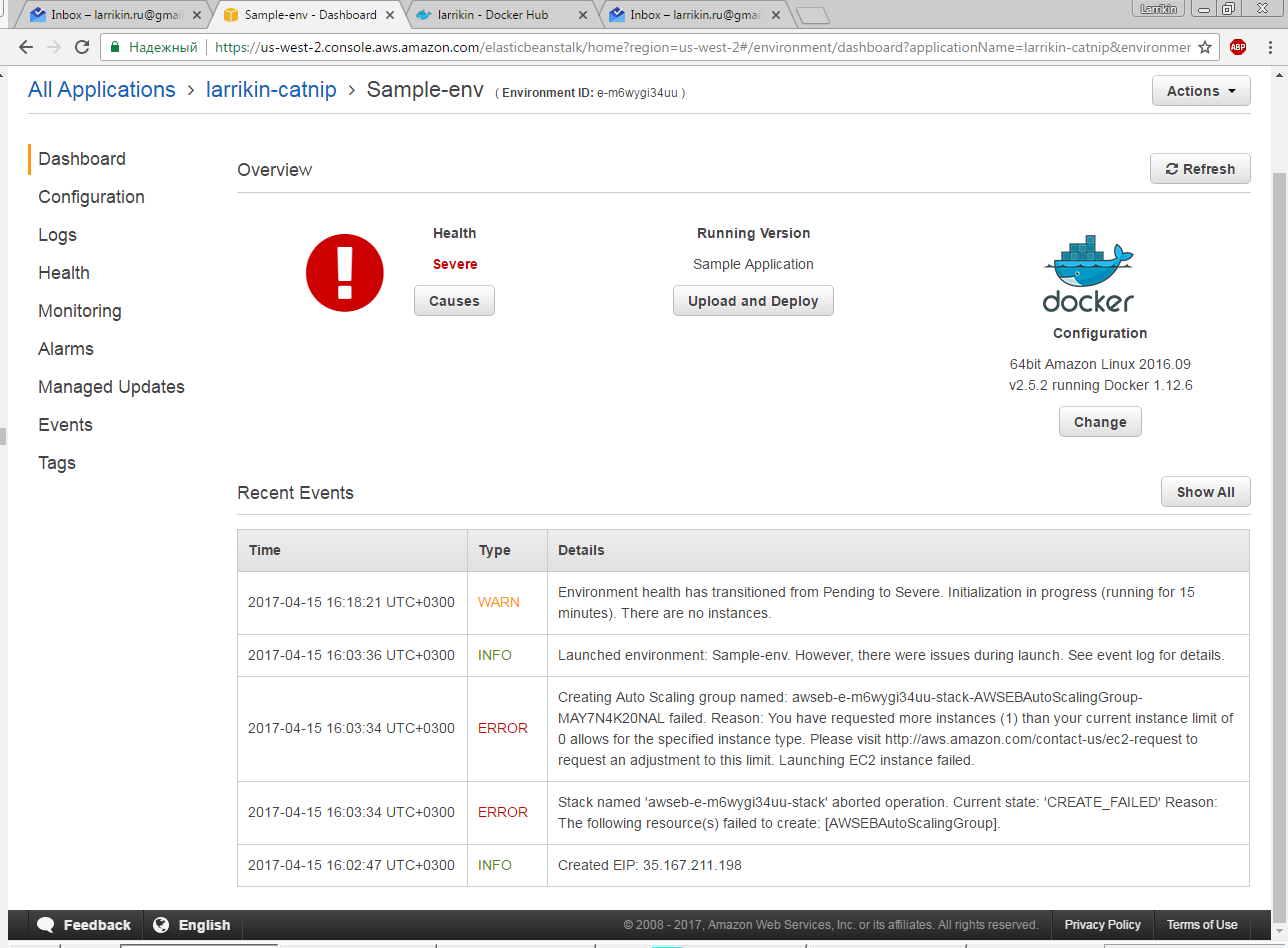The width and height of the screenshot is (1288, 948).
Task: Select Health in the sidebar navigation
Action: (64, 273)
